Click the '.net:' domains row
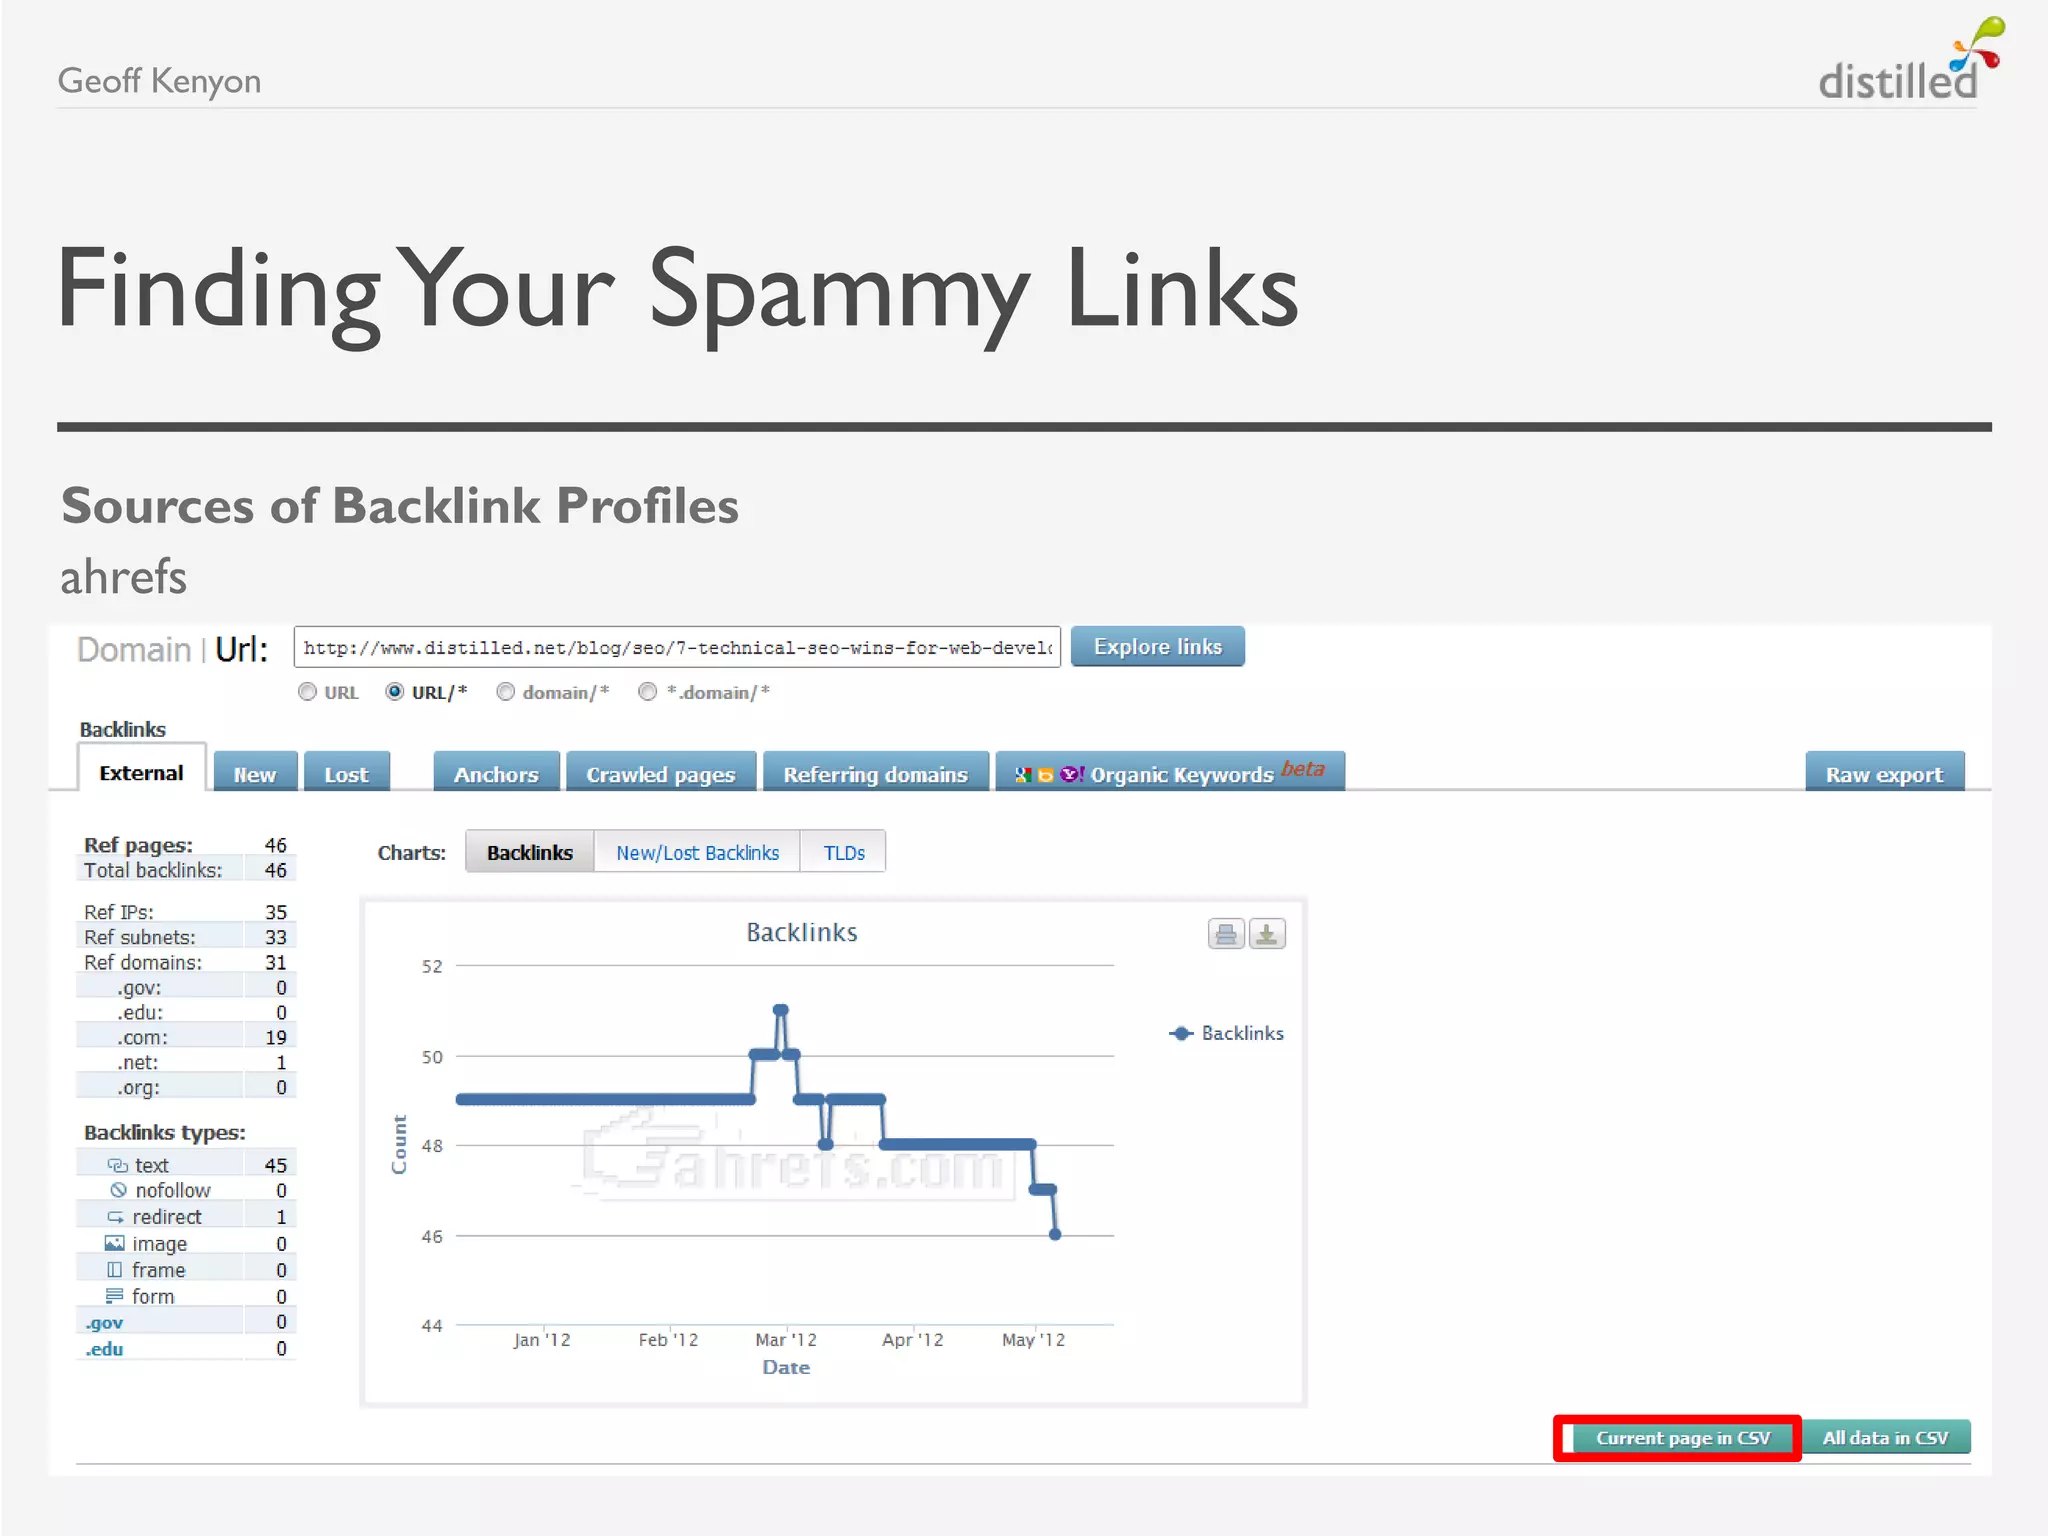This screenshot has width=2048, height=1536. point(186,1062)
